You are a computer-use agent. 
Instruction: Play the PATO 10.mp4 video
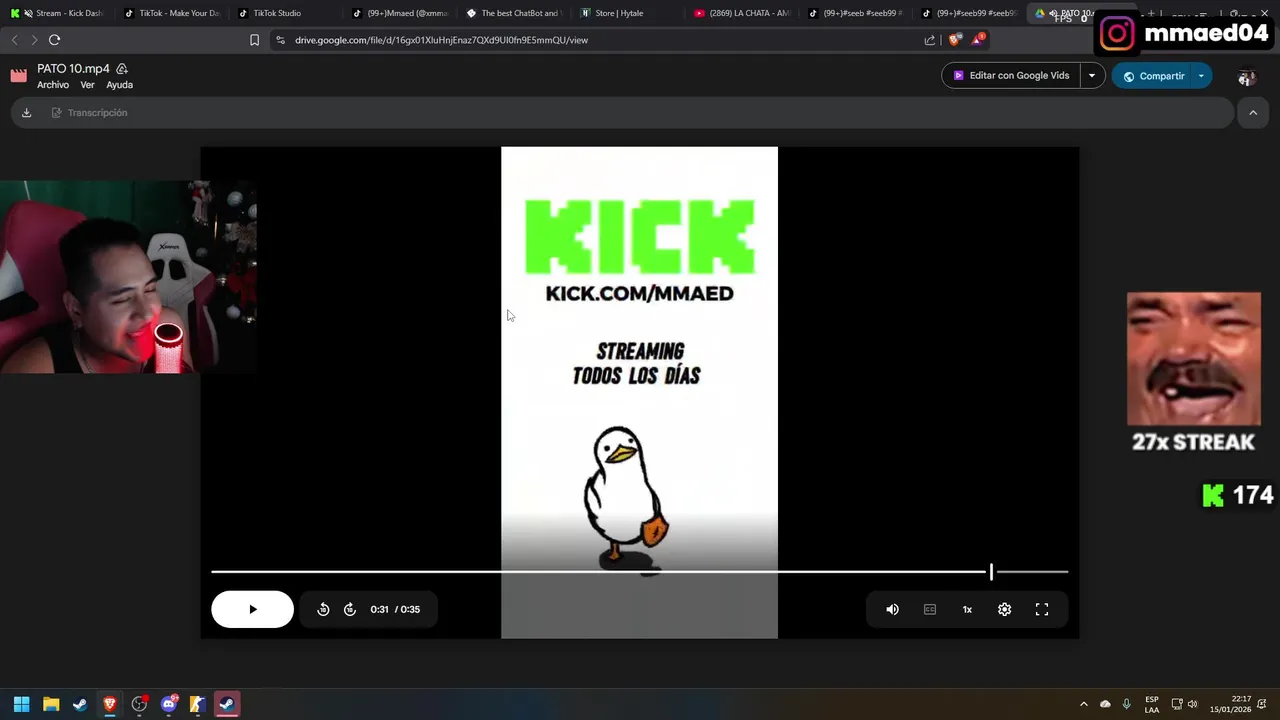tap(252, 609)
